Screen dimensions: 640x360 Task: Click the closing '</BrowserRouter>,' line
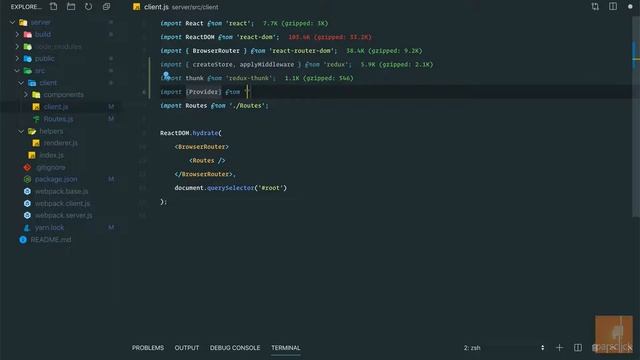click(x=205, y=174)
